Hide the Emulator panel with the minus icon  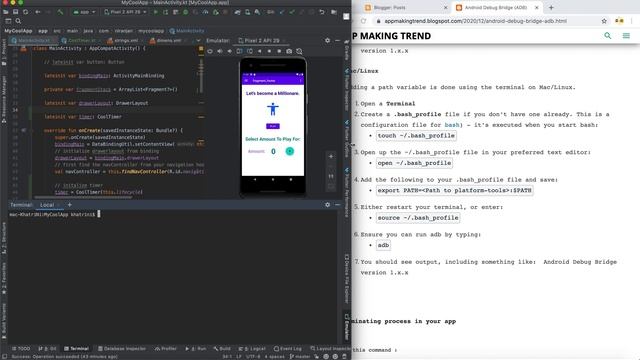tap(338, 40)
